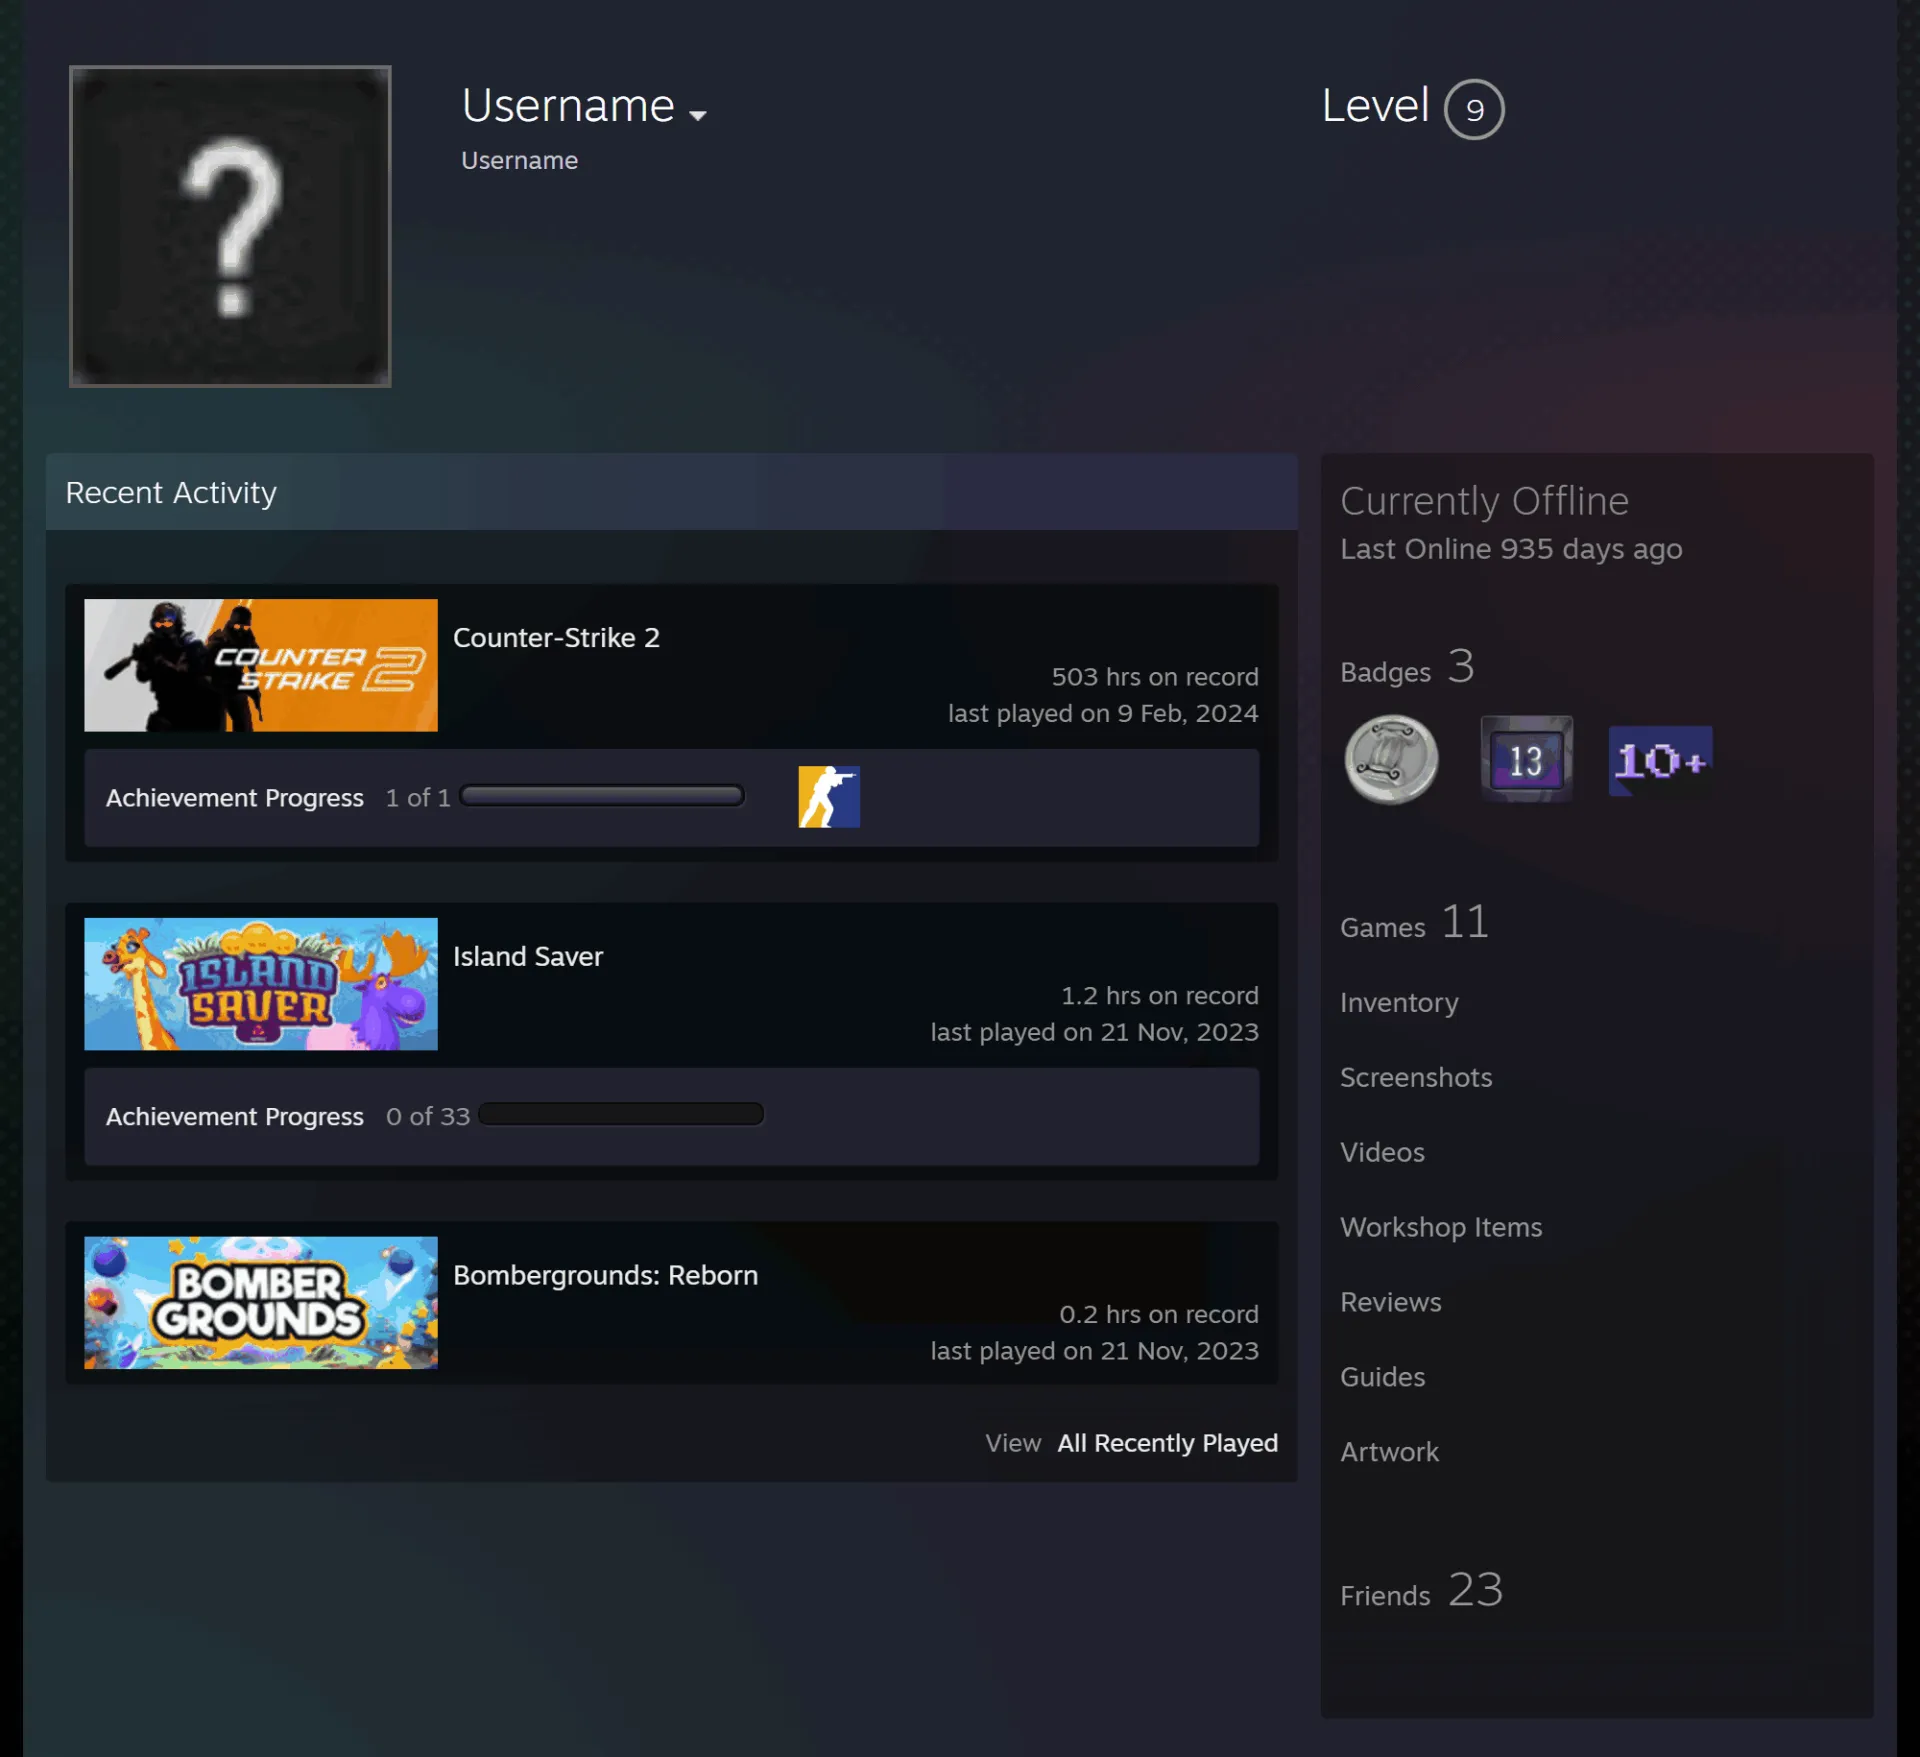Click the question-mark profile avatar

pos(230,226)
